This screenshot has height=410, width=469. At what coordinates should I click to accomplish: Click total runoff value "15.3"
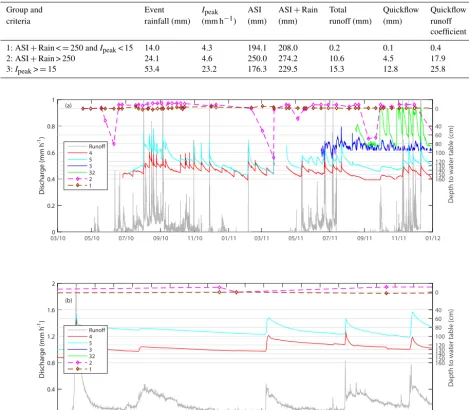pyautogui.click(x=337, y=69)
